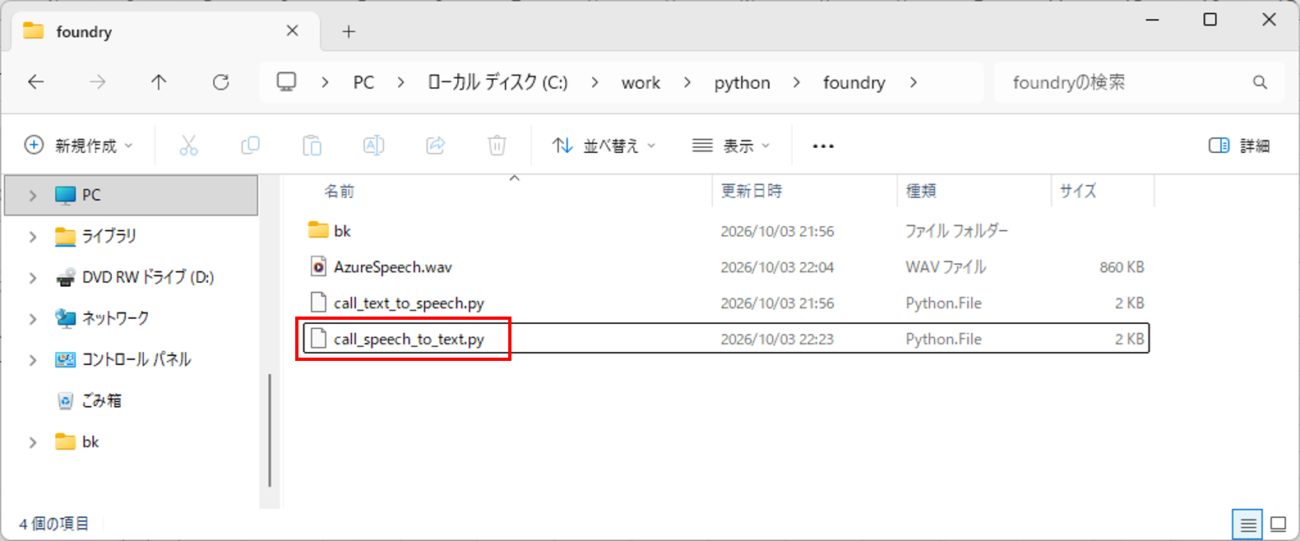Select ごみ箱 in navigation pane

click(x=101, y=400)
